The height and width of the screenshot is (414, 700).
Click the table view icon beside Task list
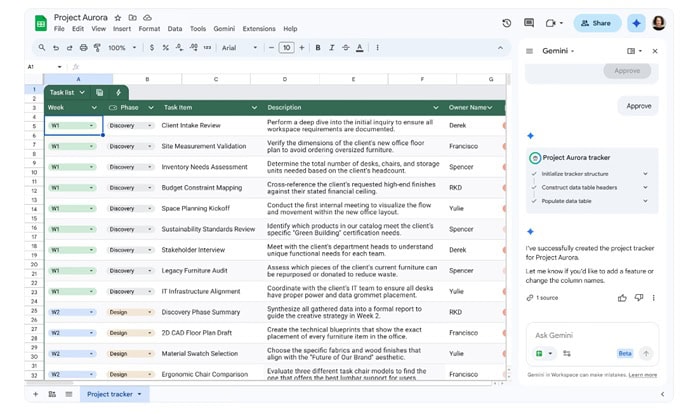click(x=100, y=92)
